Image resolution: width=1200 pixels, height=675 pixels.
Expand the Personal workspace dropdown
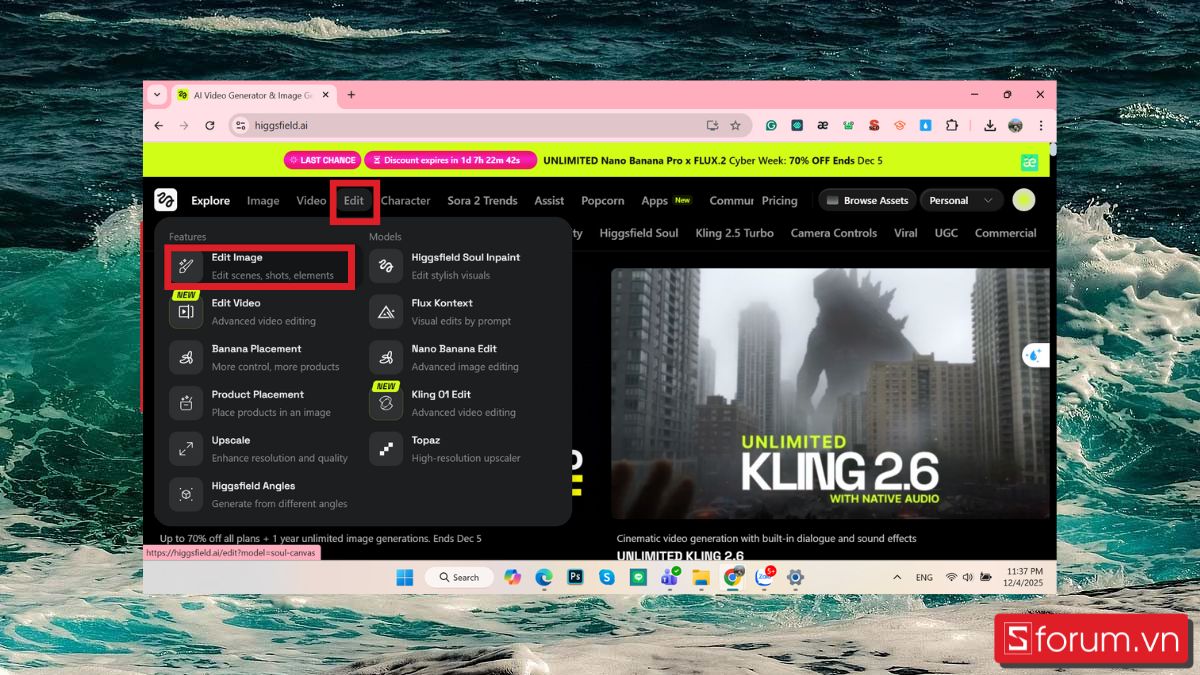(x=961, y=200)
